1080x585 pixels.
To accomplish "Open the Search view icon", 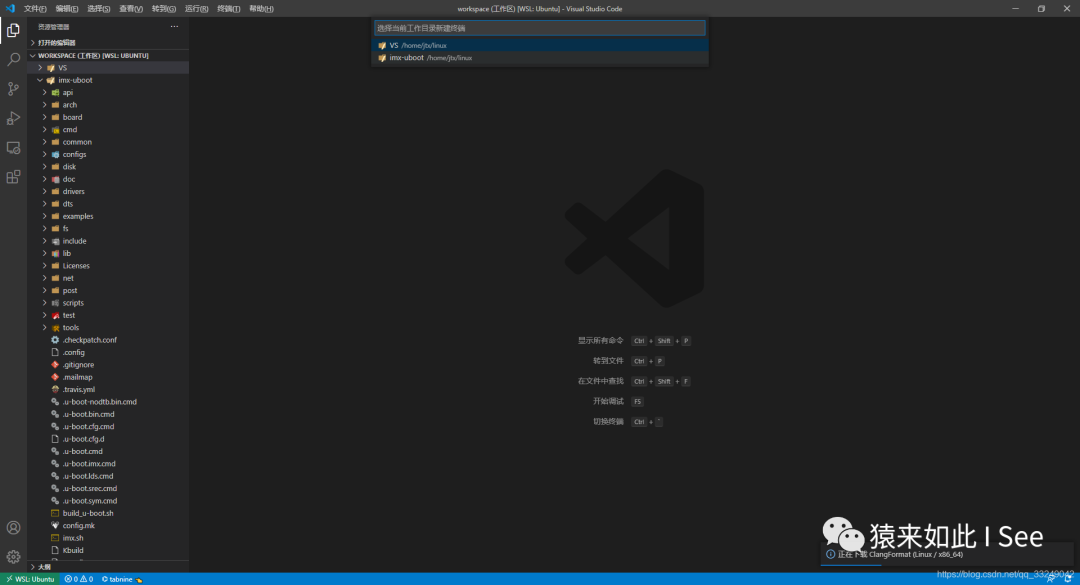I will (13, 60).
